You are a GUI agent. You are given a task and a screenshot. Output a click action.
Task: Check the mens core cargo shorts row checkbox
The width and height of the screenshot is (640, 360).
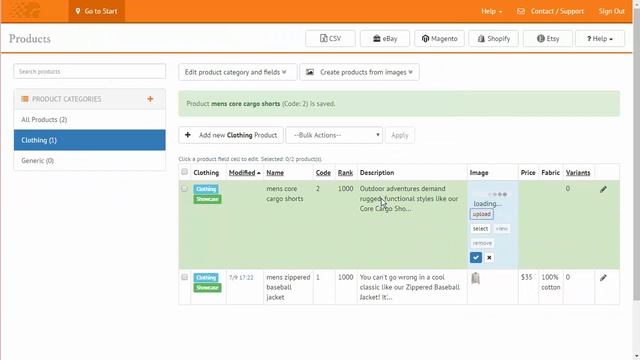tap(184, 189)
